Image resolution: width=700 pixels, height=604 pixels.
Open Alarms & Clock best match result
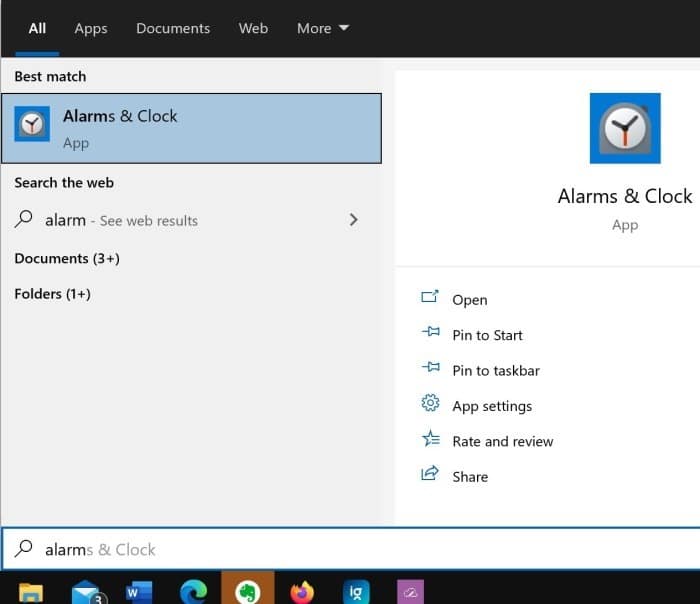tap(192, 129)
